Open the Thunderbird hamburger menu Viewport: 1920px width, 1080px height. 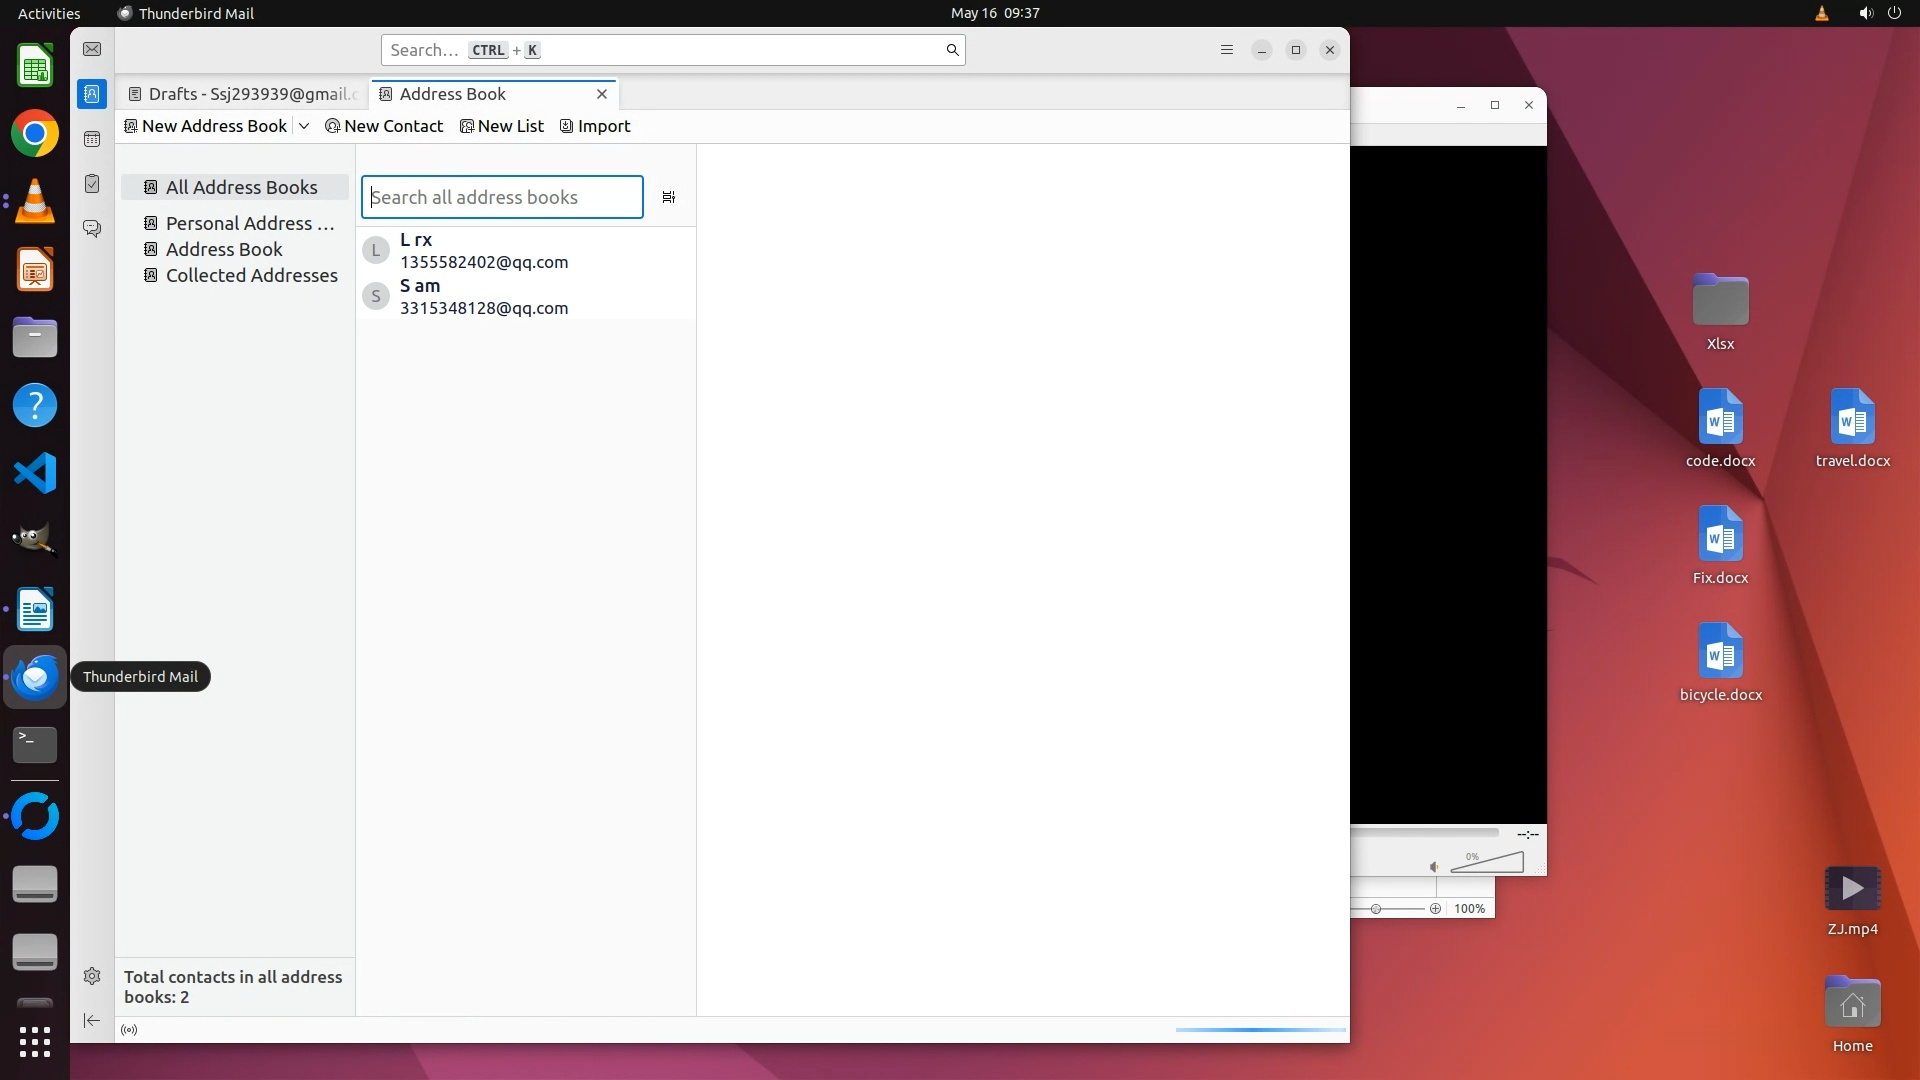pyautogui.click(x=1227, y=50)
